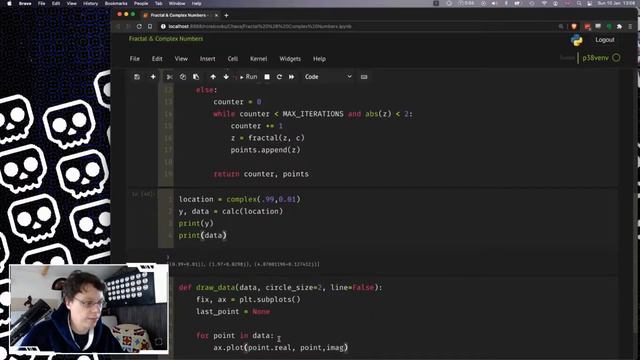Paste cells below icon in Jupyter toolbar

[x=196, y=77]
